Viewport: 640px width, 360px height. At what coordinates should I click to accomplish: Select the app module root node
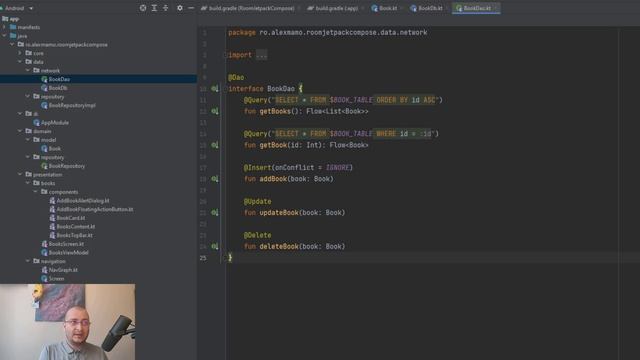click(14, 19)
